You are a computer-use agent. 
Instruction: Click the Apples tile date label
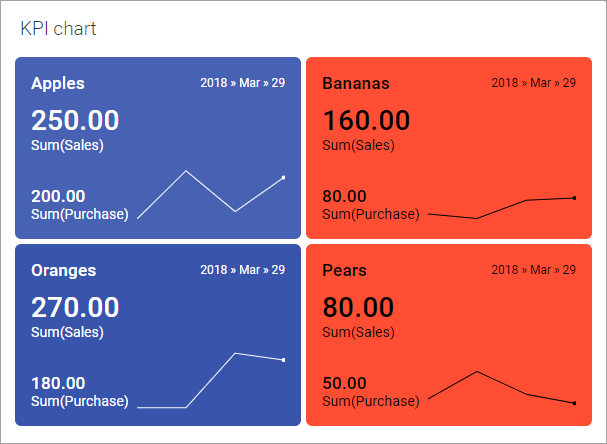click(x=243, y=83)
